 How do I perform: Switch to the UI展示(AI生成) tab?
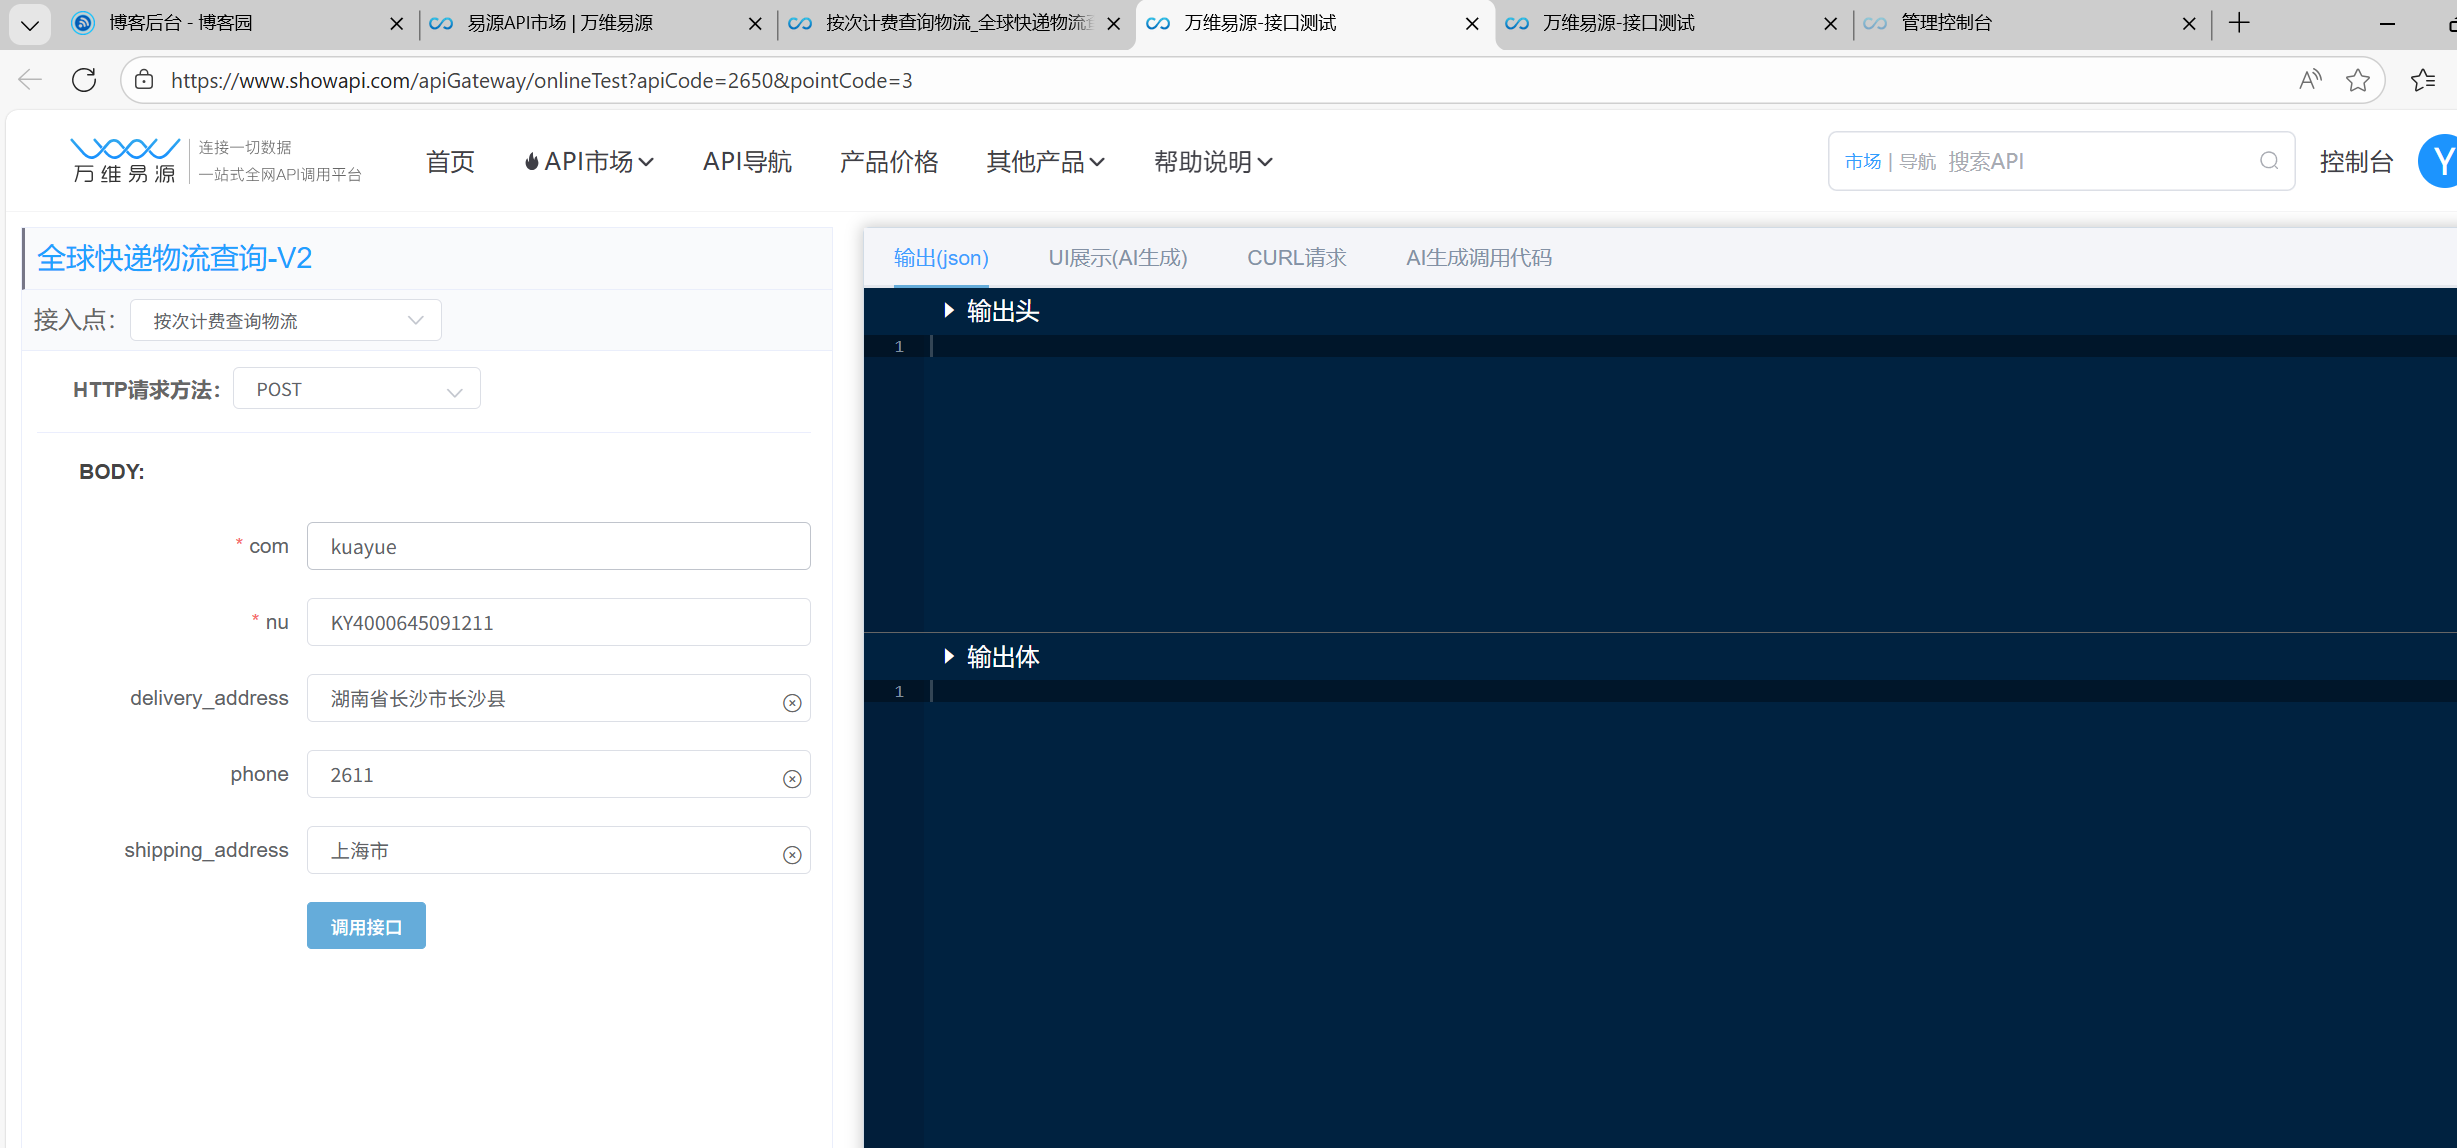point(1117,258)
